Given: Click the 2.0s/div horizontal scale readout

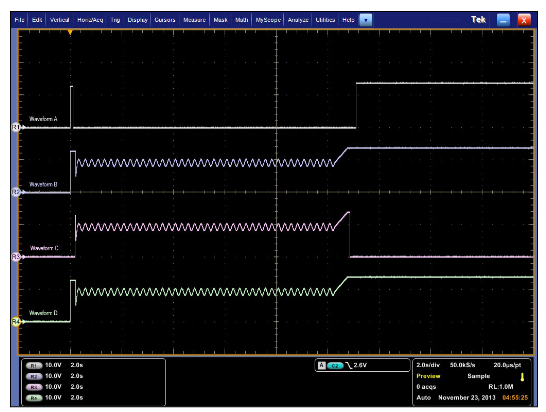Looking at the screenshot, I should pyautogui.click(x=428, y=365).
